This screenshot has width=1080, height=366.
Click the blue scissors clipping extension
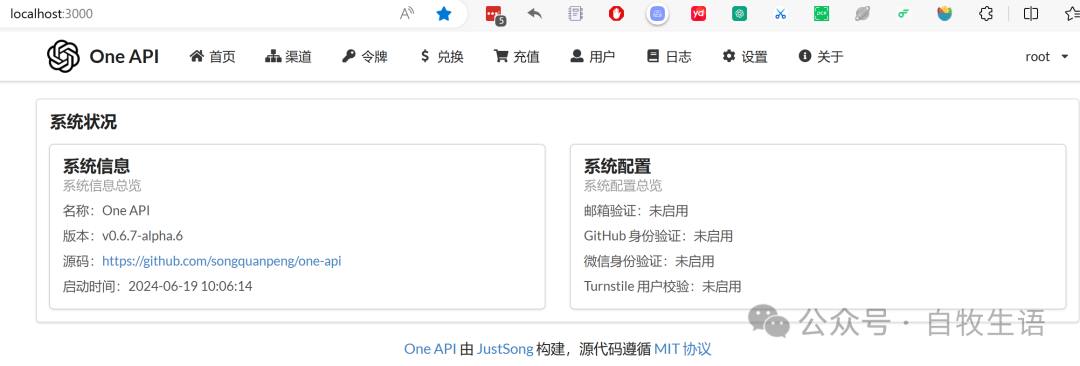pos(780,13)
